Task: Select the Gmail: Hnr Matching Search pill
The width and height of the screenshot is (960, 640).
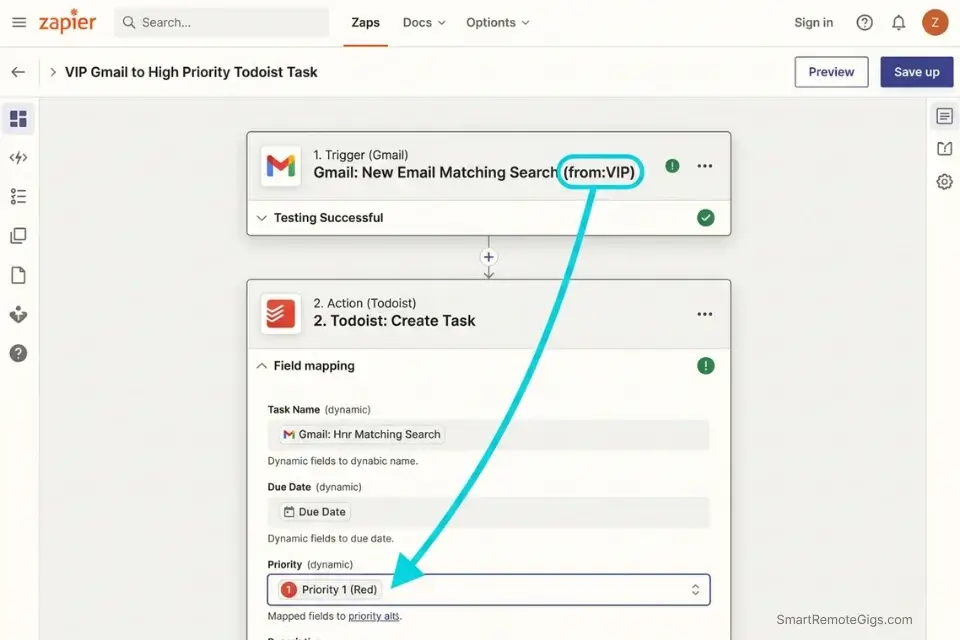Action: [362, 435]
